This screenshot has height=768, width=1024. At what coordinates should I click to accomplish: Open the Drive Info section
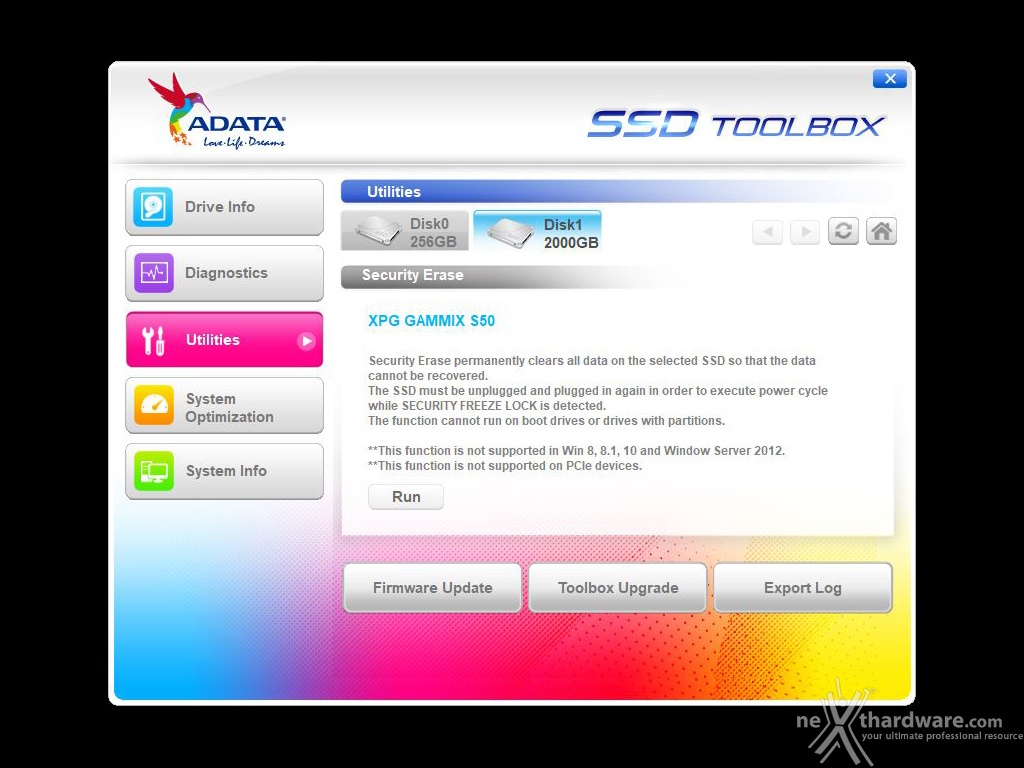tap(224, 207)
